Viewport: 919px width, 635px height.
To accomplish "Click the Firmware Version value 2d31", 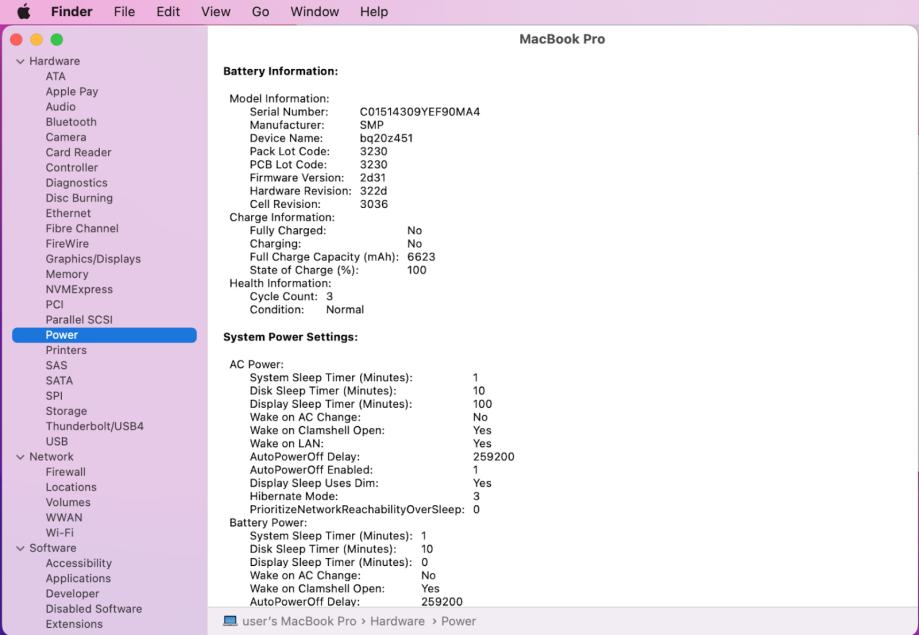I will [x=373, y=178].
